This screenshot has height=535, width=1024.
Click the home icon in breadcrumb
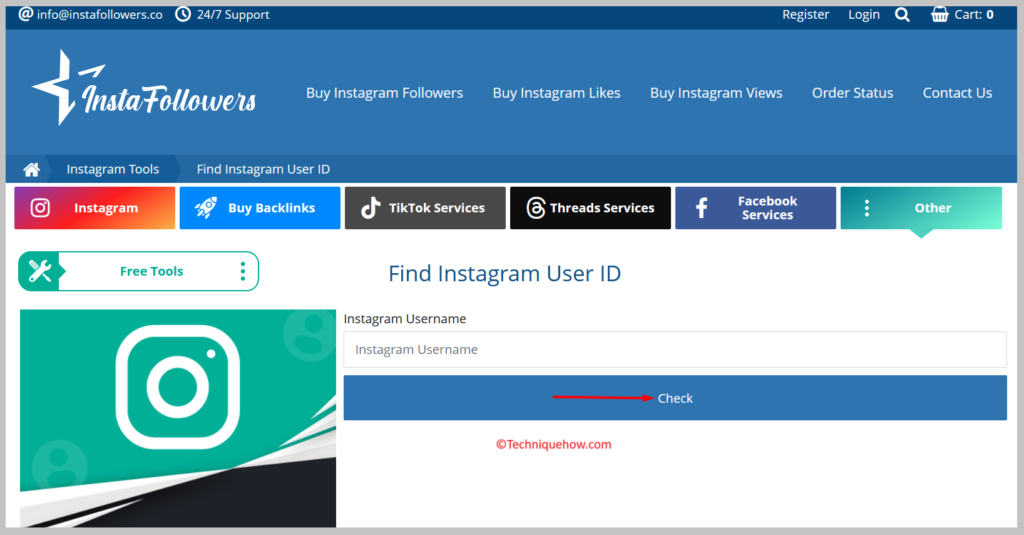(31, 170)
